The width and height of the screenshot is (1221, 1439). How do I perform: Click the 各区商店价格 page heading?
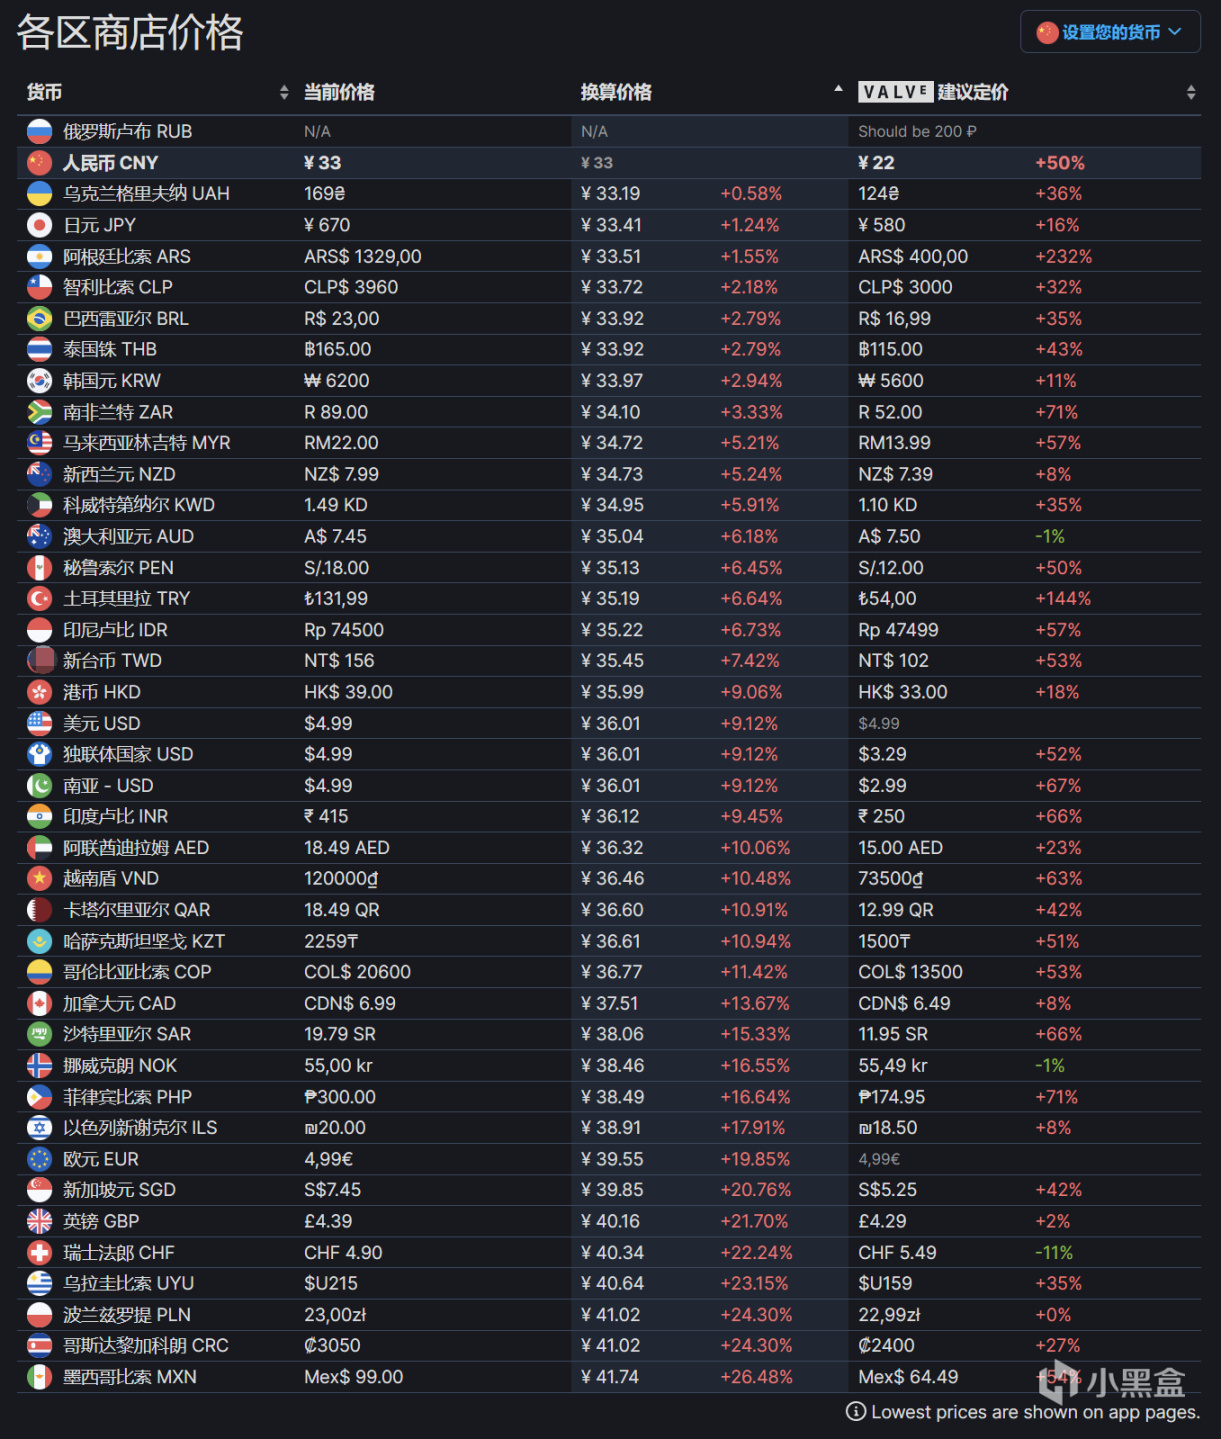tap(130, 33)
